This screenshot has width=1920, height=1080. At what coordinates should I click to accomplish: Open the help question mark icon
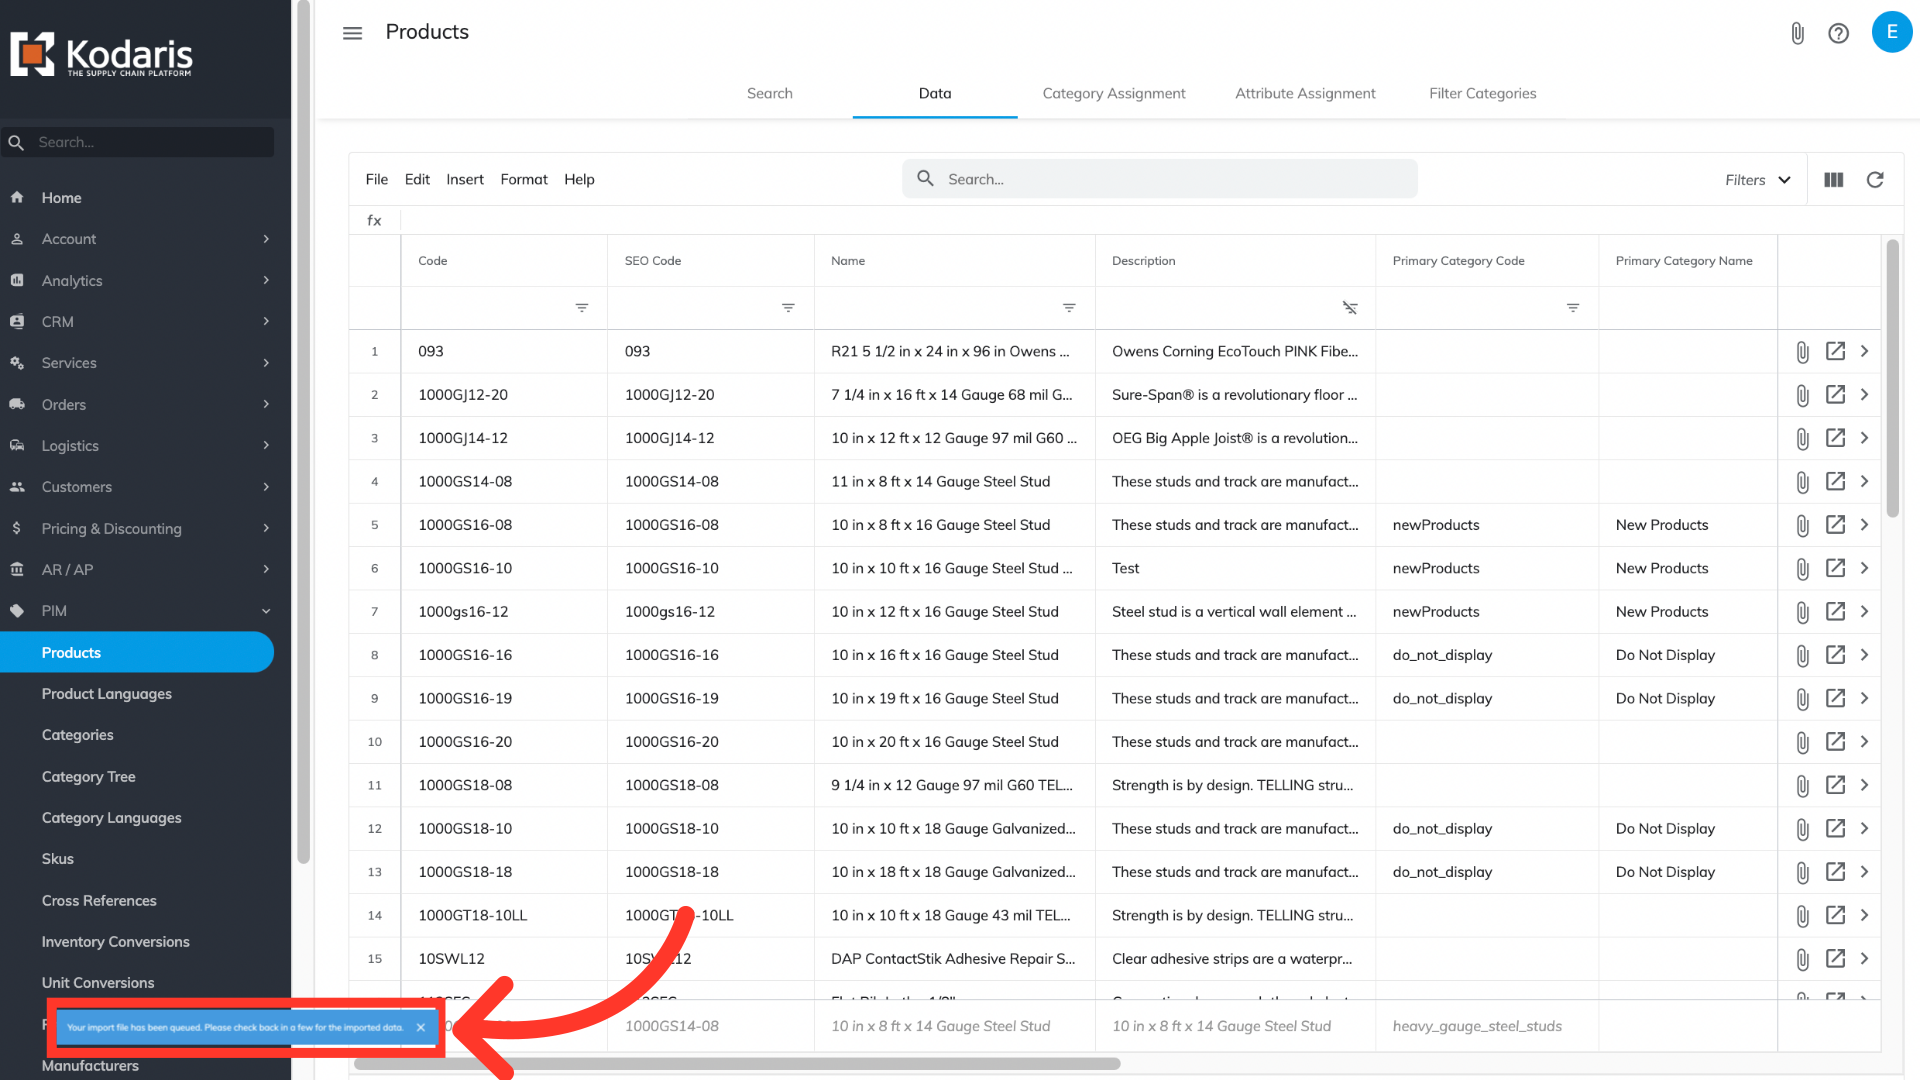[1838, 33]
